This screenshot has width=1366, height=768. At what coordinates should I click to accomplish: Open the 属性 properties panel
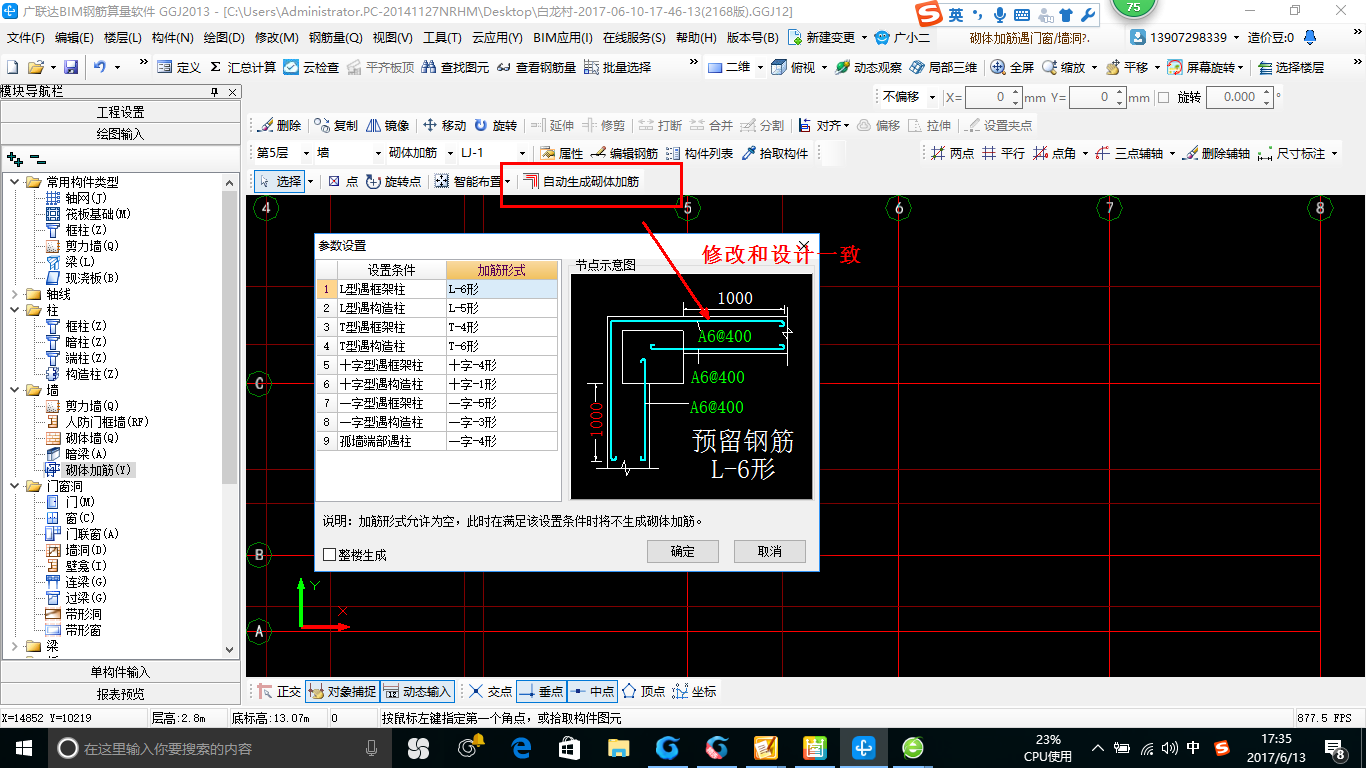pyautogui.click(x=561, y=153)
